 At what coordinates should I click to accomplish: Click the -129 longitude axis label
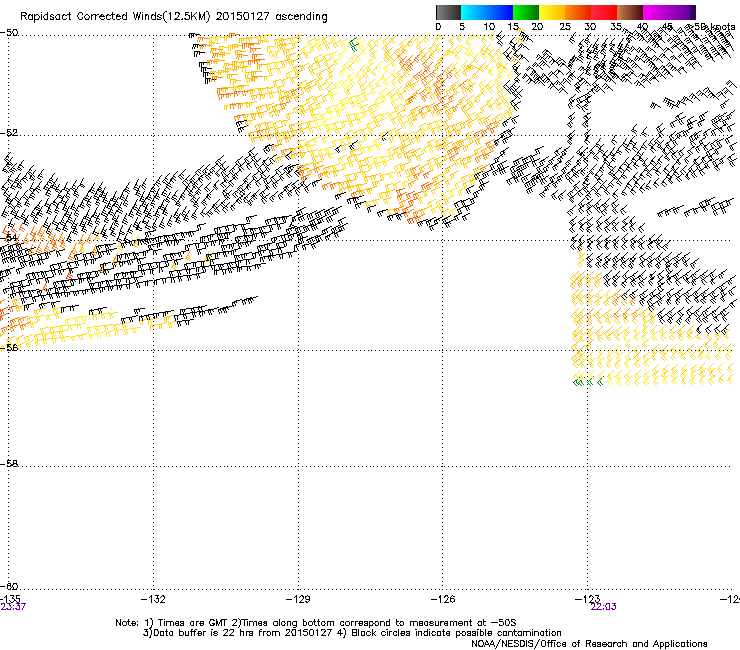(298, 599)
